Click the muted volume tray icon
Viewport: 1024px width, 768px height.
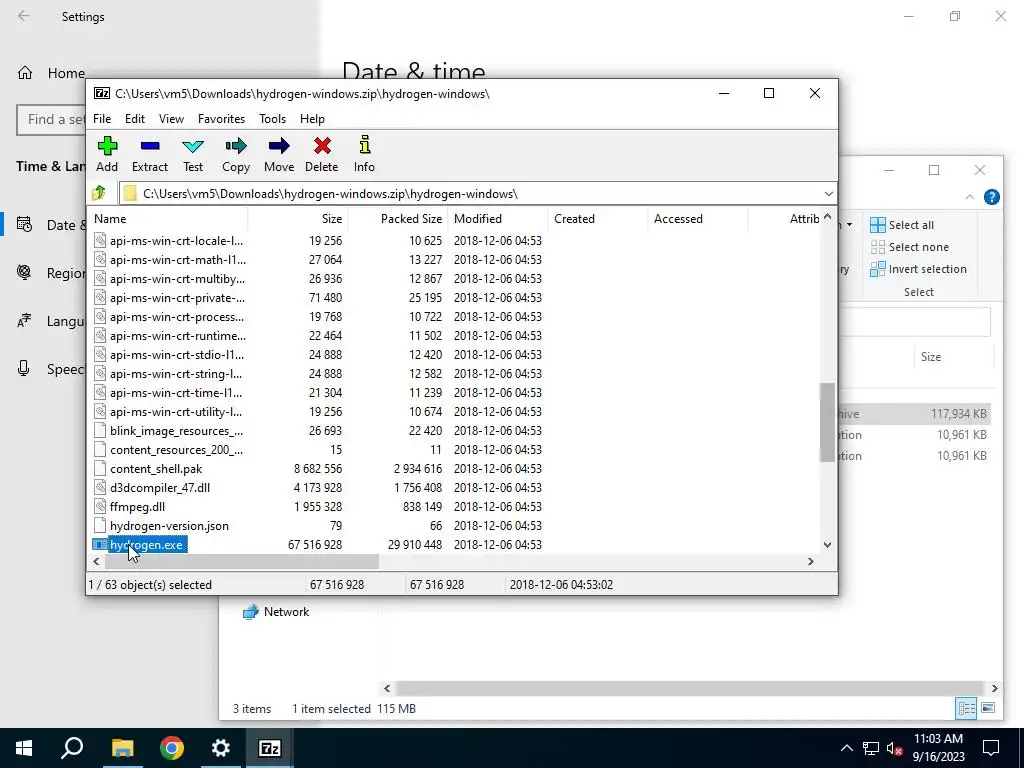(895, 748)
